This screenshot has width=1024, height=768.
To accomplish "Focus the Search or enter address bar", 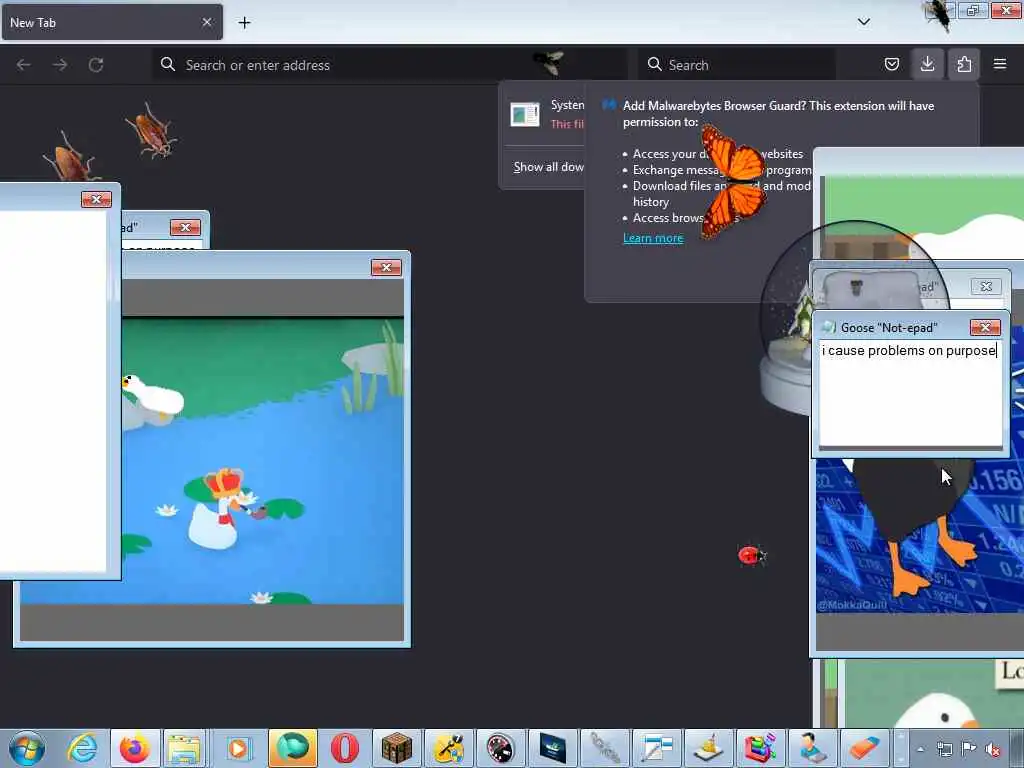I will click(389, 65).
